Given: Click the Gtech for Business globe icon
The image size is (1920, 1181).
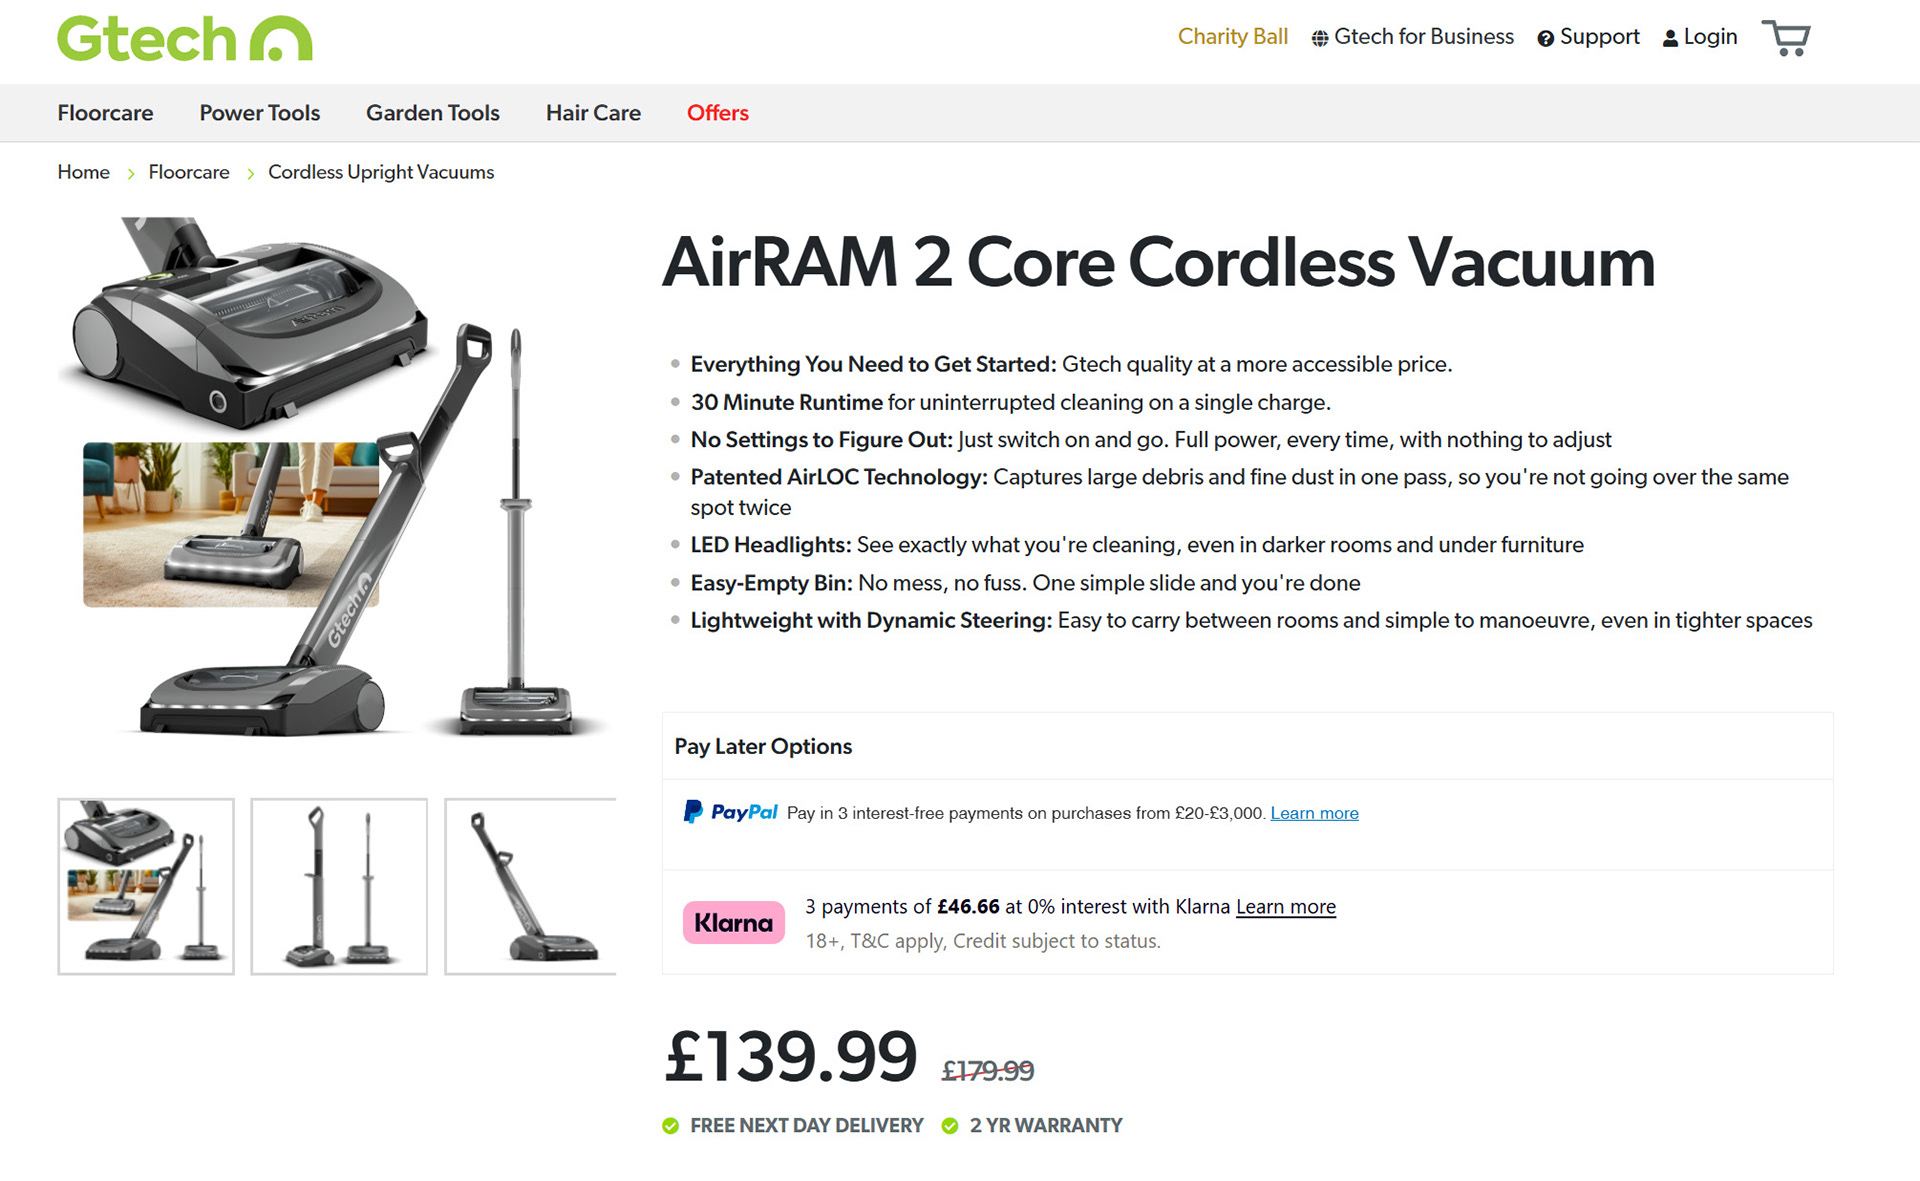Looking at the screenshot, I should pyautogui.click(x=1320, y=39).
